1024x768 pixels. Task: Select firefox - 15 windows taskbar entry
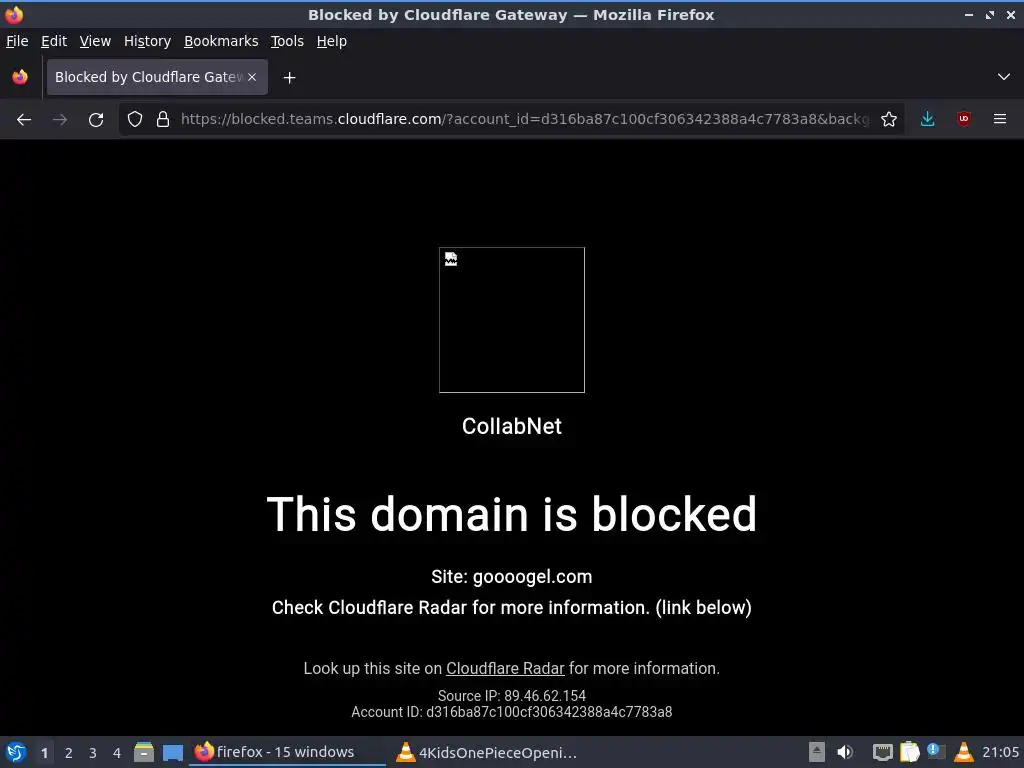pos(287,752)
